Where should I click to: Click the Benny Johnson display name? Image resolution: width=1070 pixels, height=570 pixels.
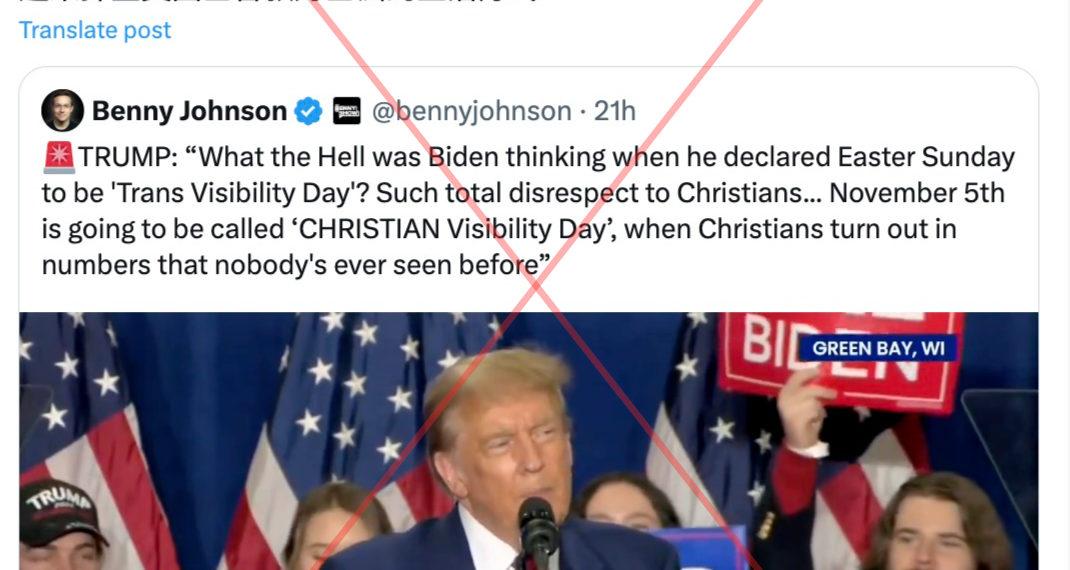[x=189, y=111]
